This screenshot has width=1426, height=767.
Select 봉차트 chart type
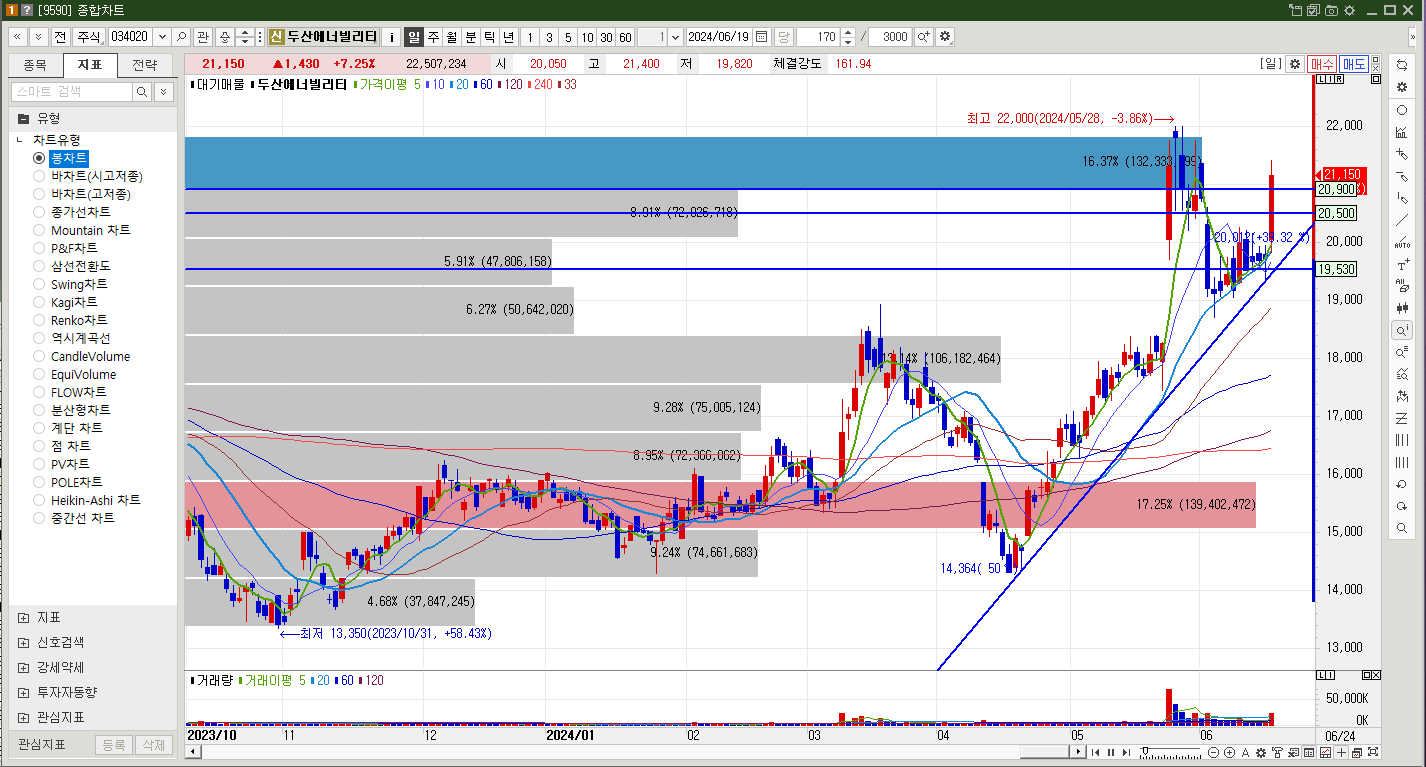69,158
